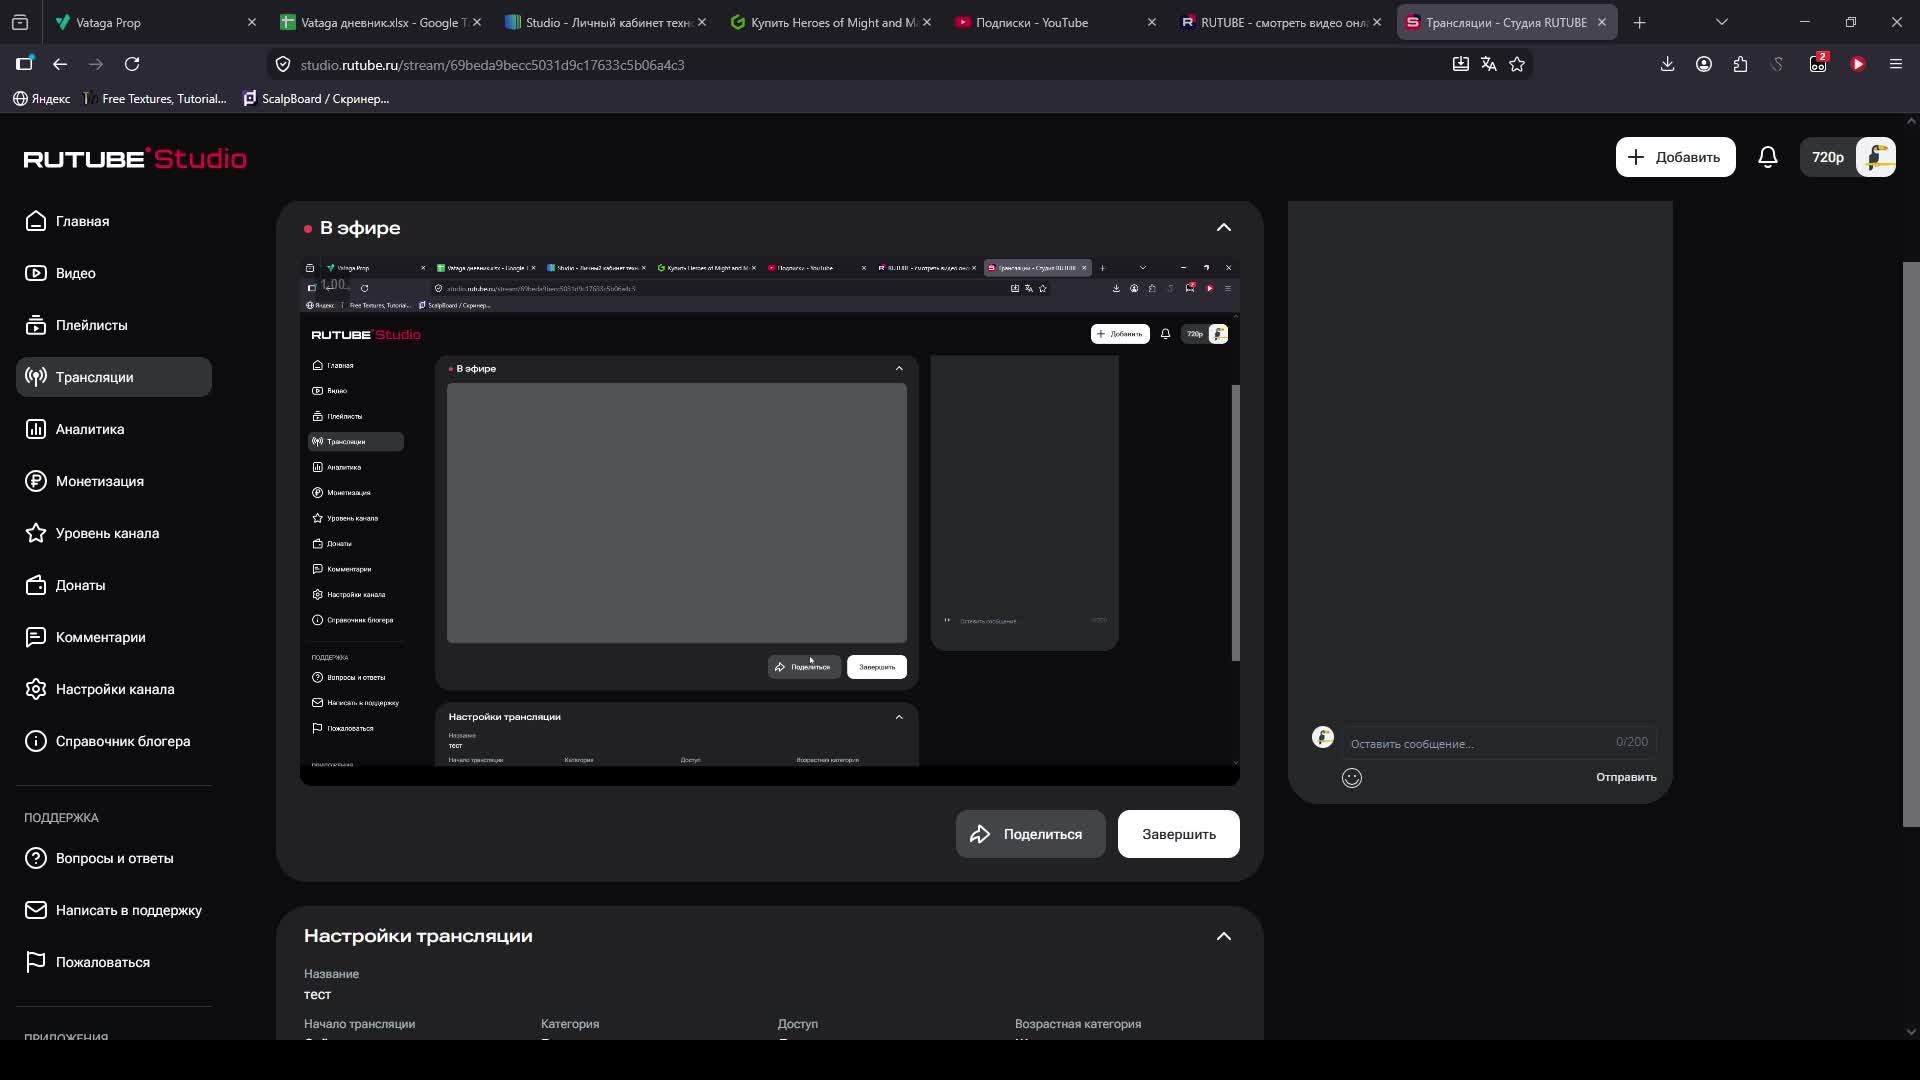Click the page translate icon
Screen dimensions: 1920x1080
1489,64
